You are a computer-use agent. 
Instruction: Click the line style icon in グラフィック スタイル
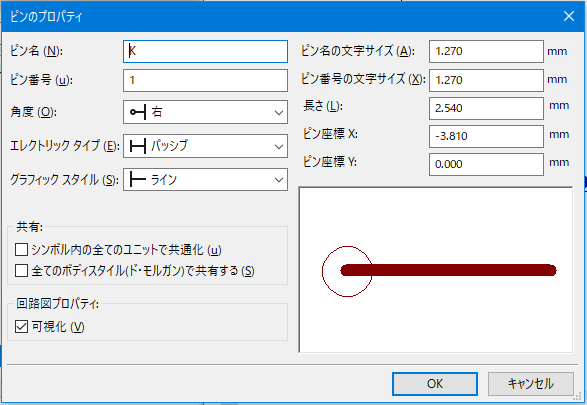click(137, 180)
